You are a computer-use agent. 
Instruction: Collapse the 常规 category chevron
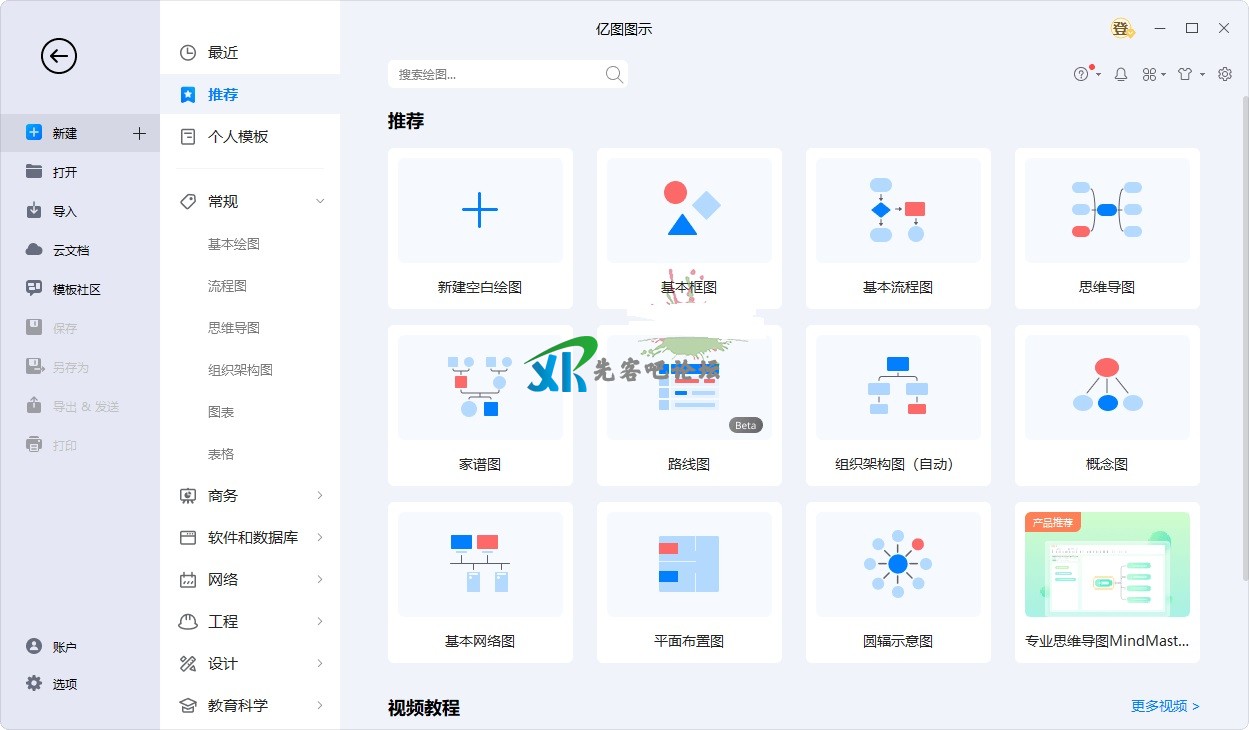coord(320,202)
